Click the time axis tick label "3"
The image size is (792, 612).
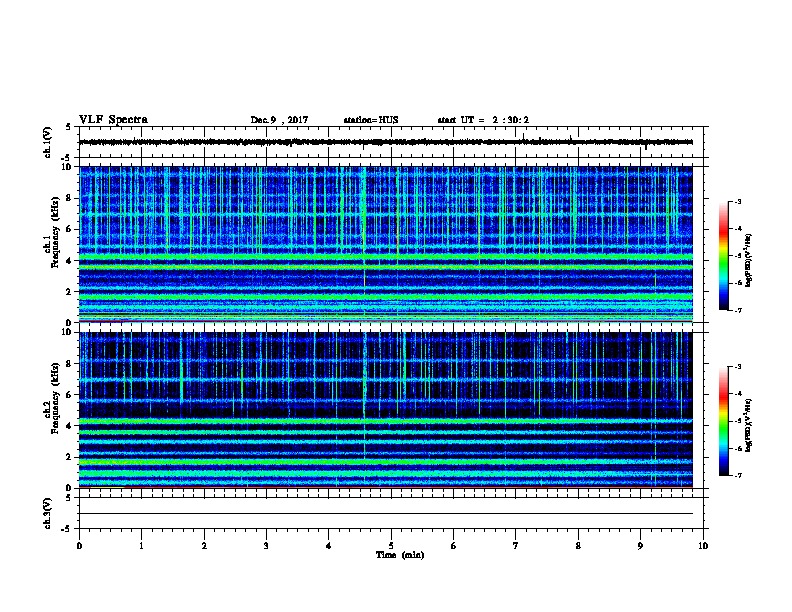coord(266,545)
